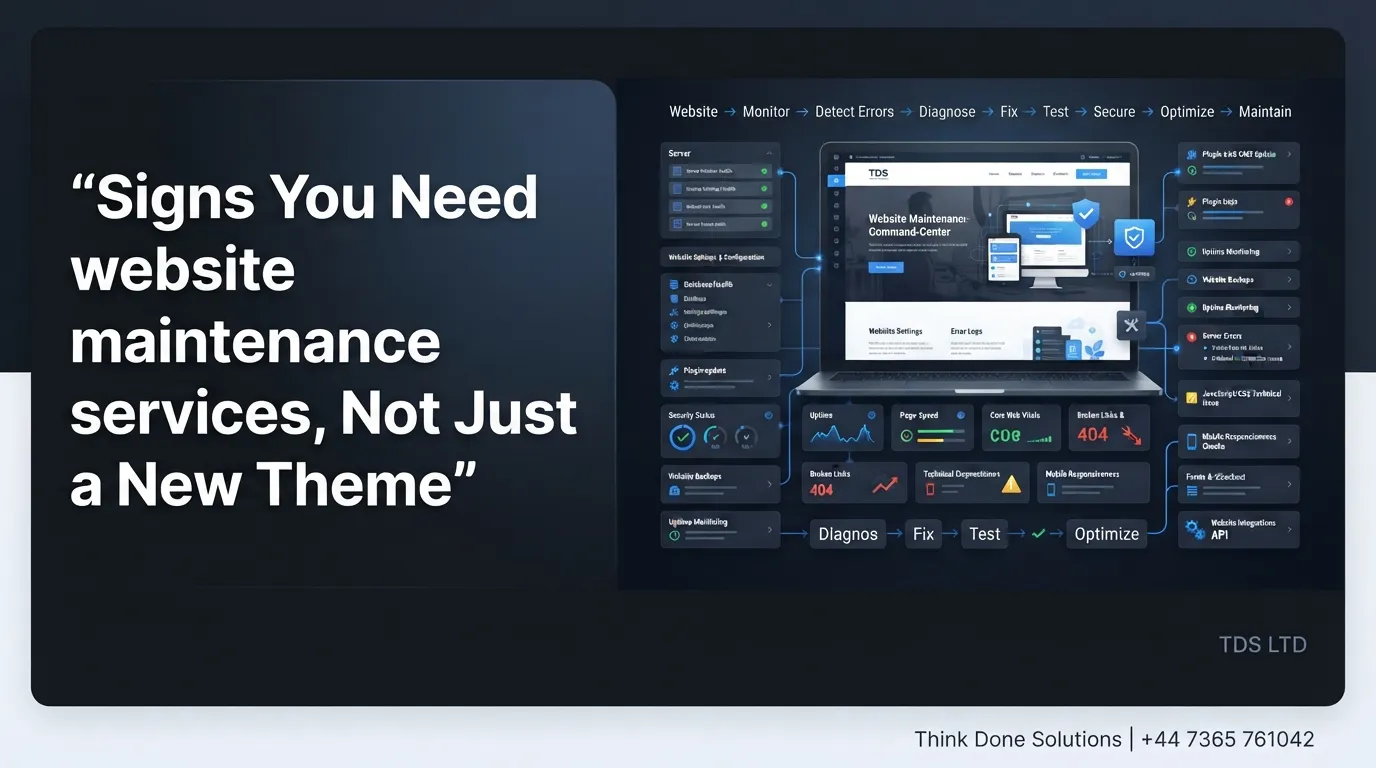The width and height of the screenshot is (1376, 768).
Task: Click the boxed Dlagnos button
Action: pos(848,534)
